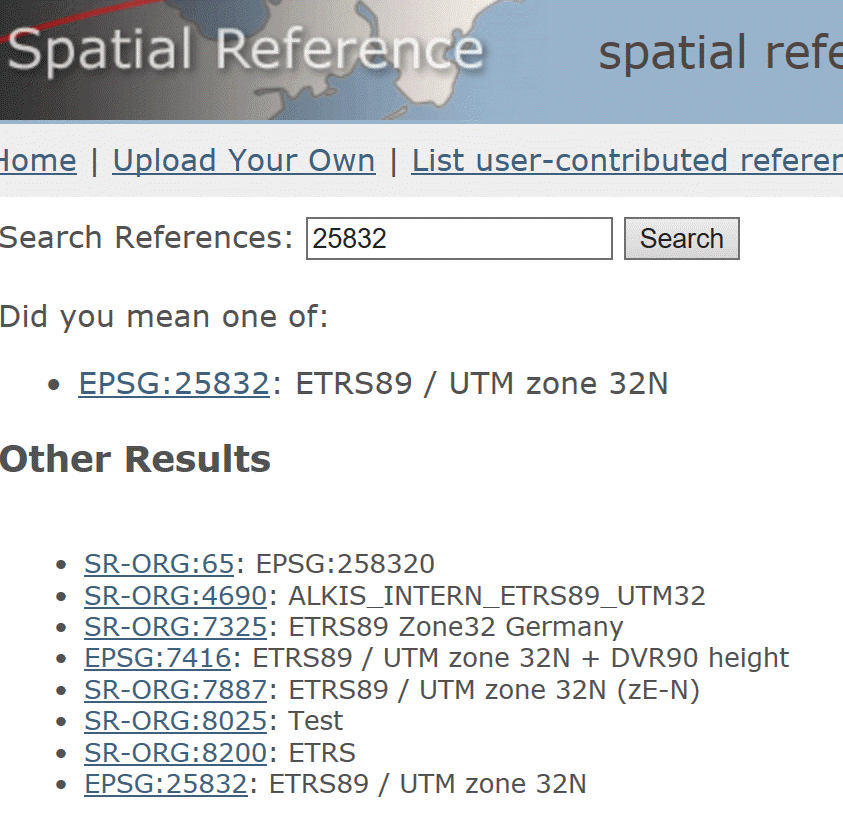Click the Spatial Reference logo banner
Screen dimensions: 843x837
[245, 50]
